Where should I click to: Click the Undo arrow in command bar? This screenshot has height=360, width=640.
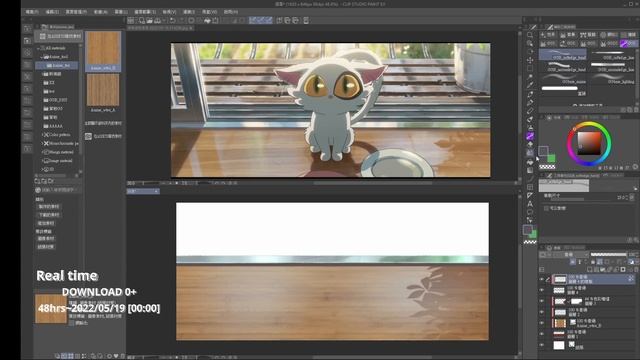coord(173,20)
